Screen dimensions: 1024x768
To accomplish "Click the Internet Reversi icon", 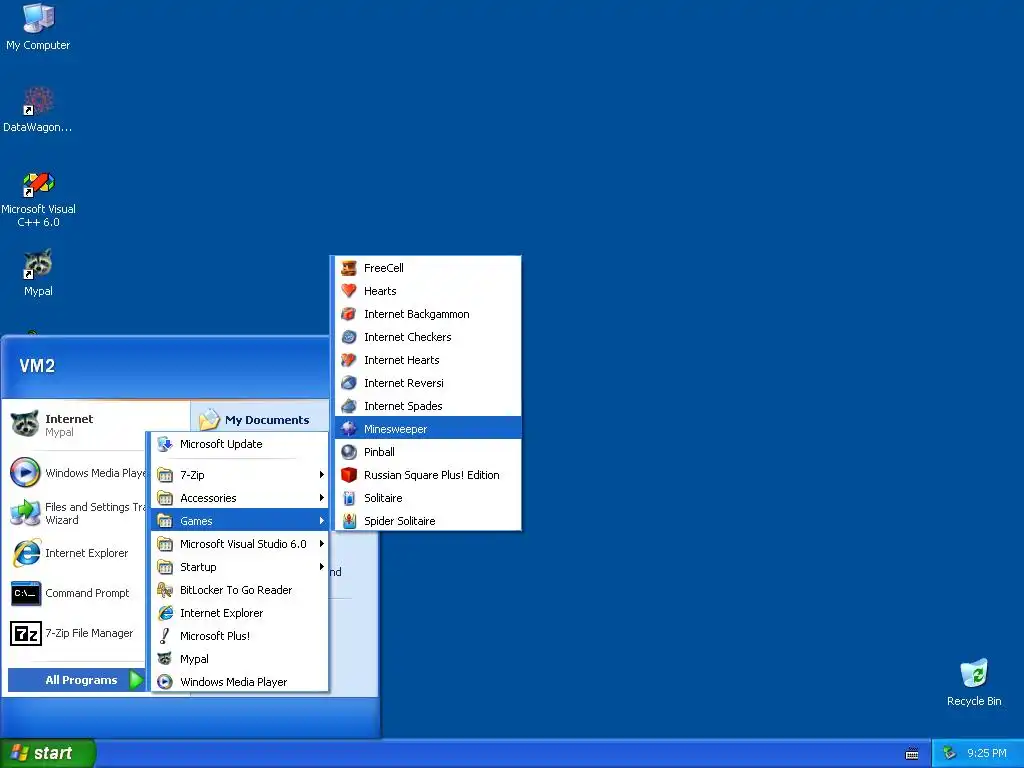I will [x=349, y=383].
